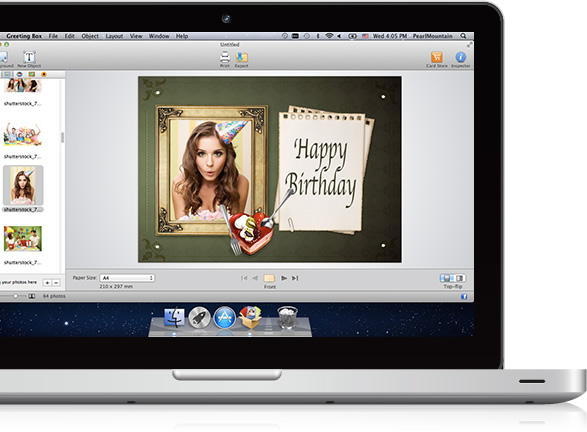This screenshot has width=587, height=432.
Task: Open the Layout menu
Action: pos(114,36)
